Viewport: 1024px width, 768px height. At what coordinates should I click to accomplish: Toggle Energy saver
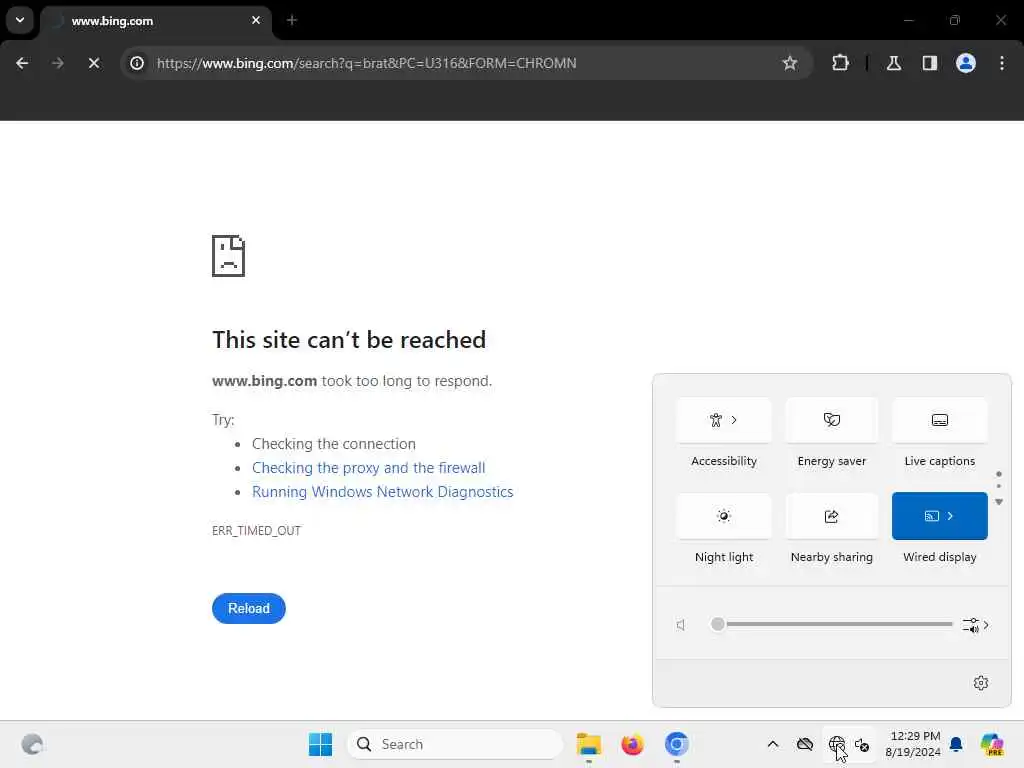pos(831,420)
